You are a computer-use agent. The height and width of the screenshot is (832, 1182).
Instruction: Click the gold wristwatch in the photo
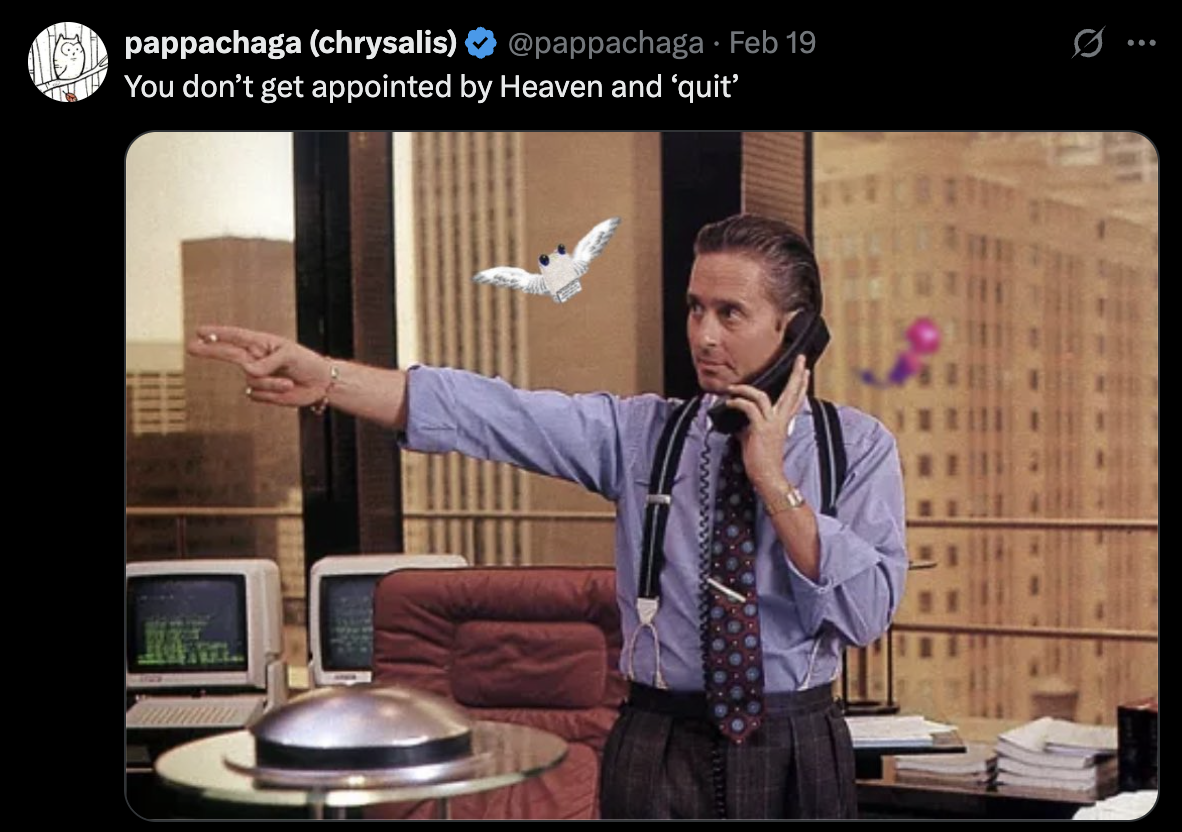(x=785, y=501)
